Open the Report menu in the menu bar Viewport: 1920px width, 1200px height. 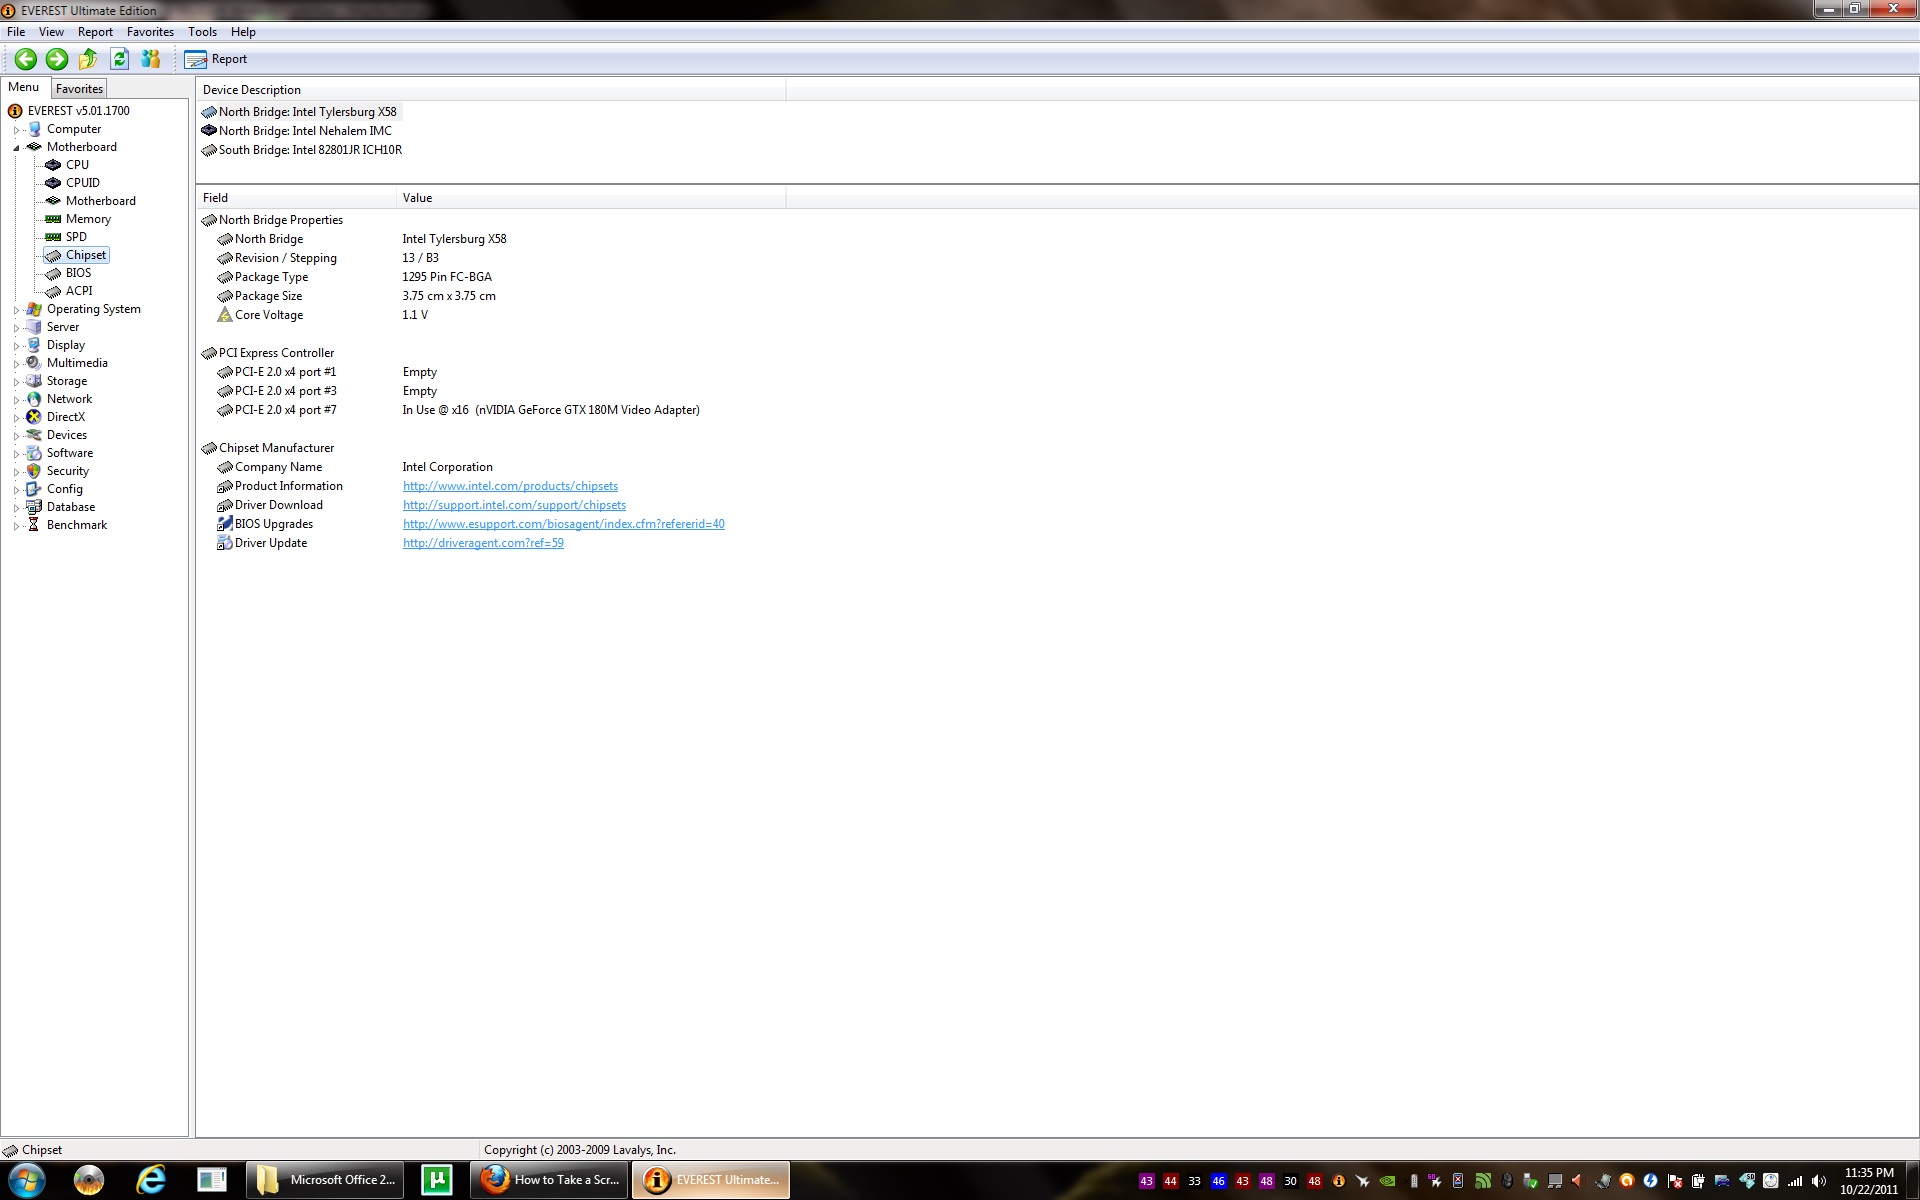pyautogui.click(x=95, y=32)
